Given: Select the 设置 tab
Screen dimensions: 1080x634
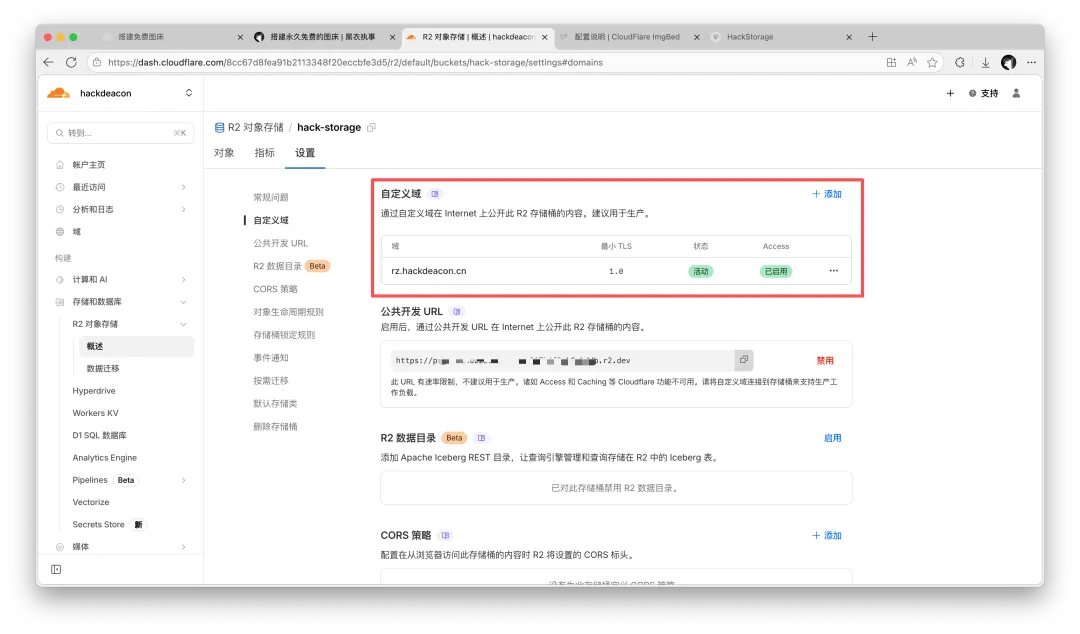Looking at the screenshot, I should 305,153.
